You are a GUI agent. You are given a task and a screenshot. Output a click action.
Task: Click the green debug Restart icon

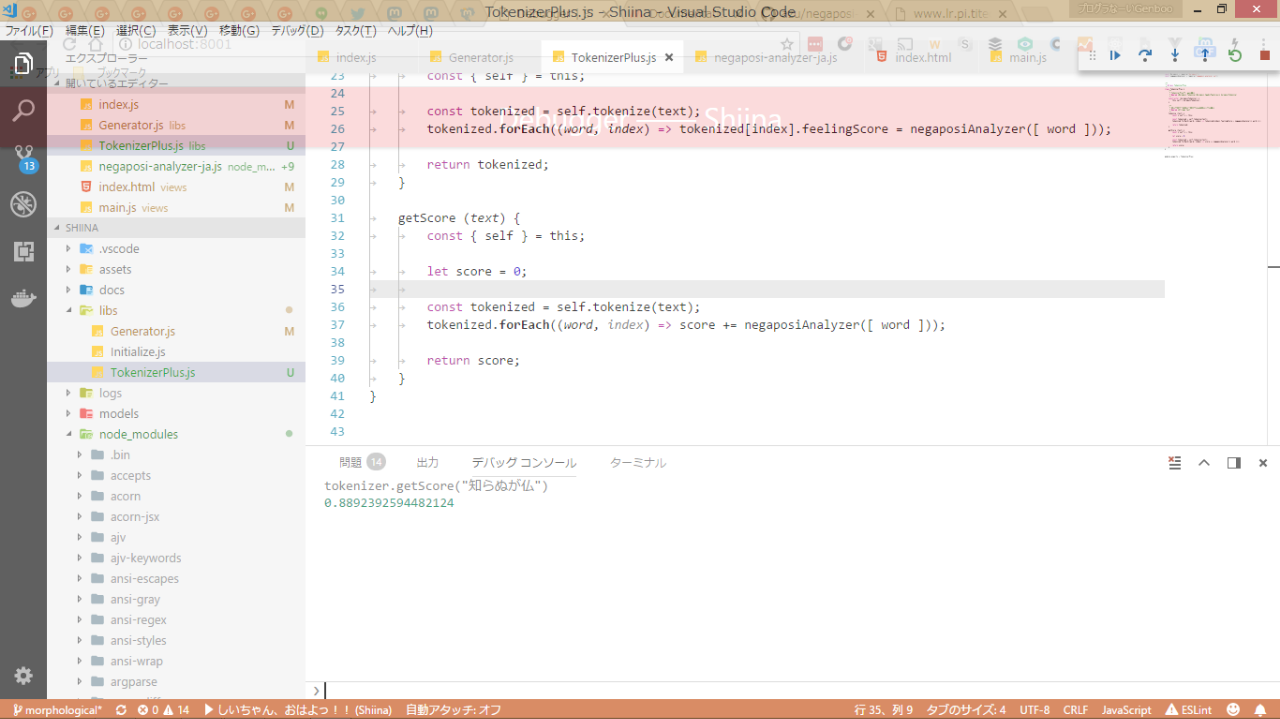1235,55
